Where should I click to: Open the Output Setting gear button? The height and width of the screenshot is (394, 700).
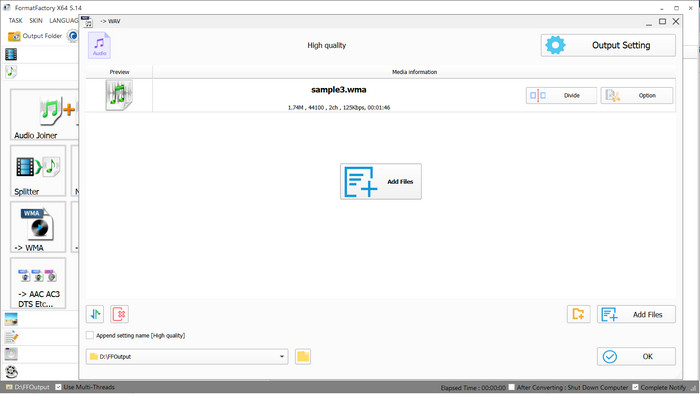coord(608,45)
